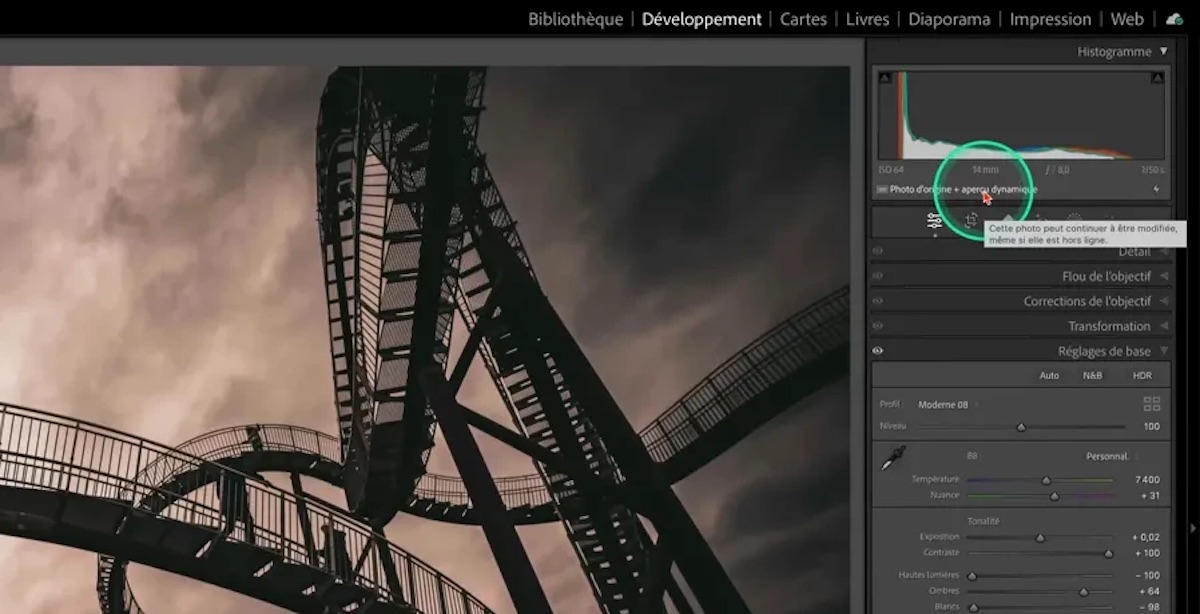Image resolution: width=1200 pixels, height=614 pixels.
Task: Toggle the Flou de l'objectif eye icon
Action: click(x=878, y=276)
